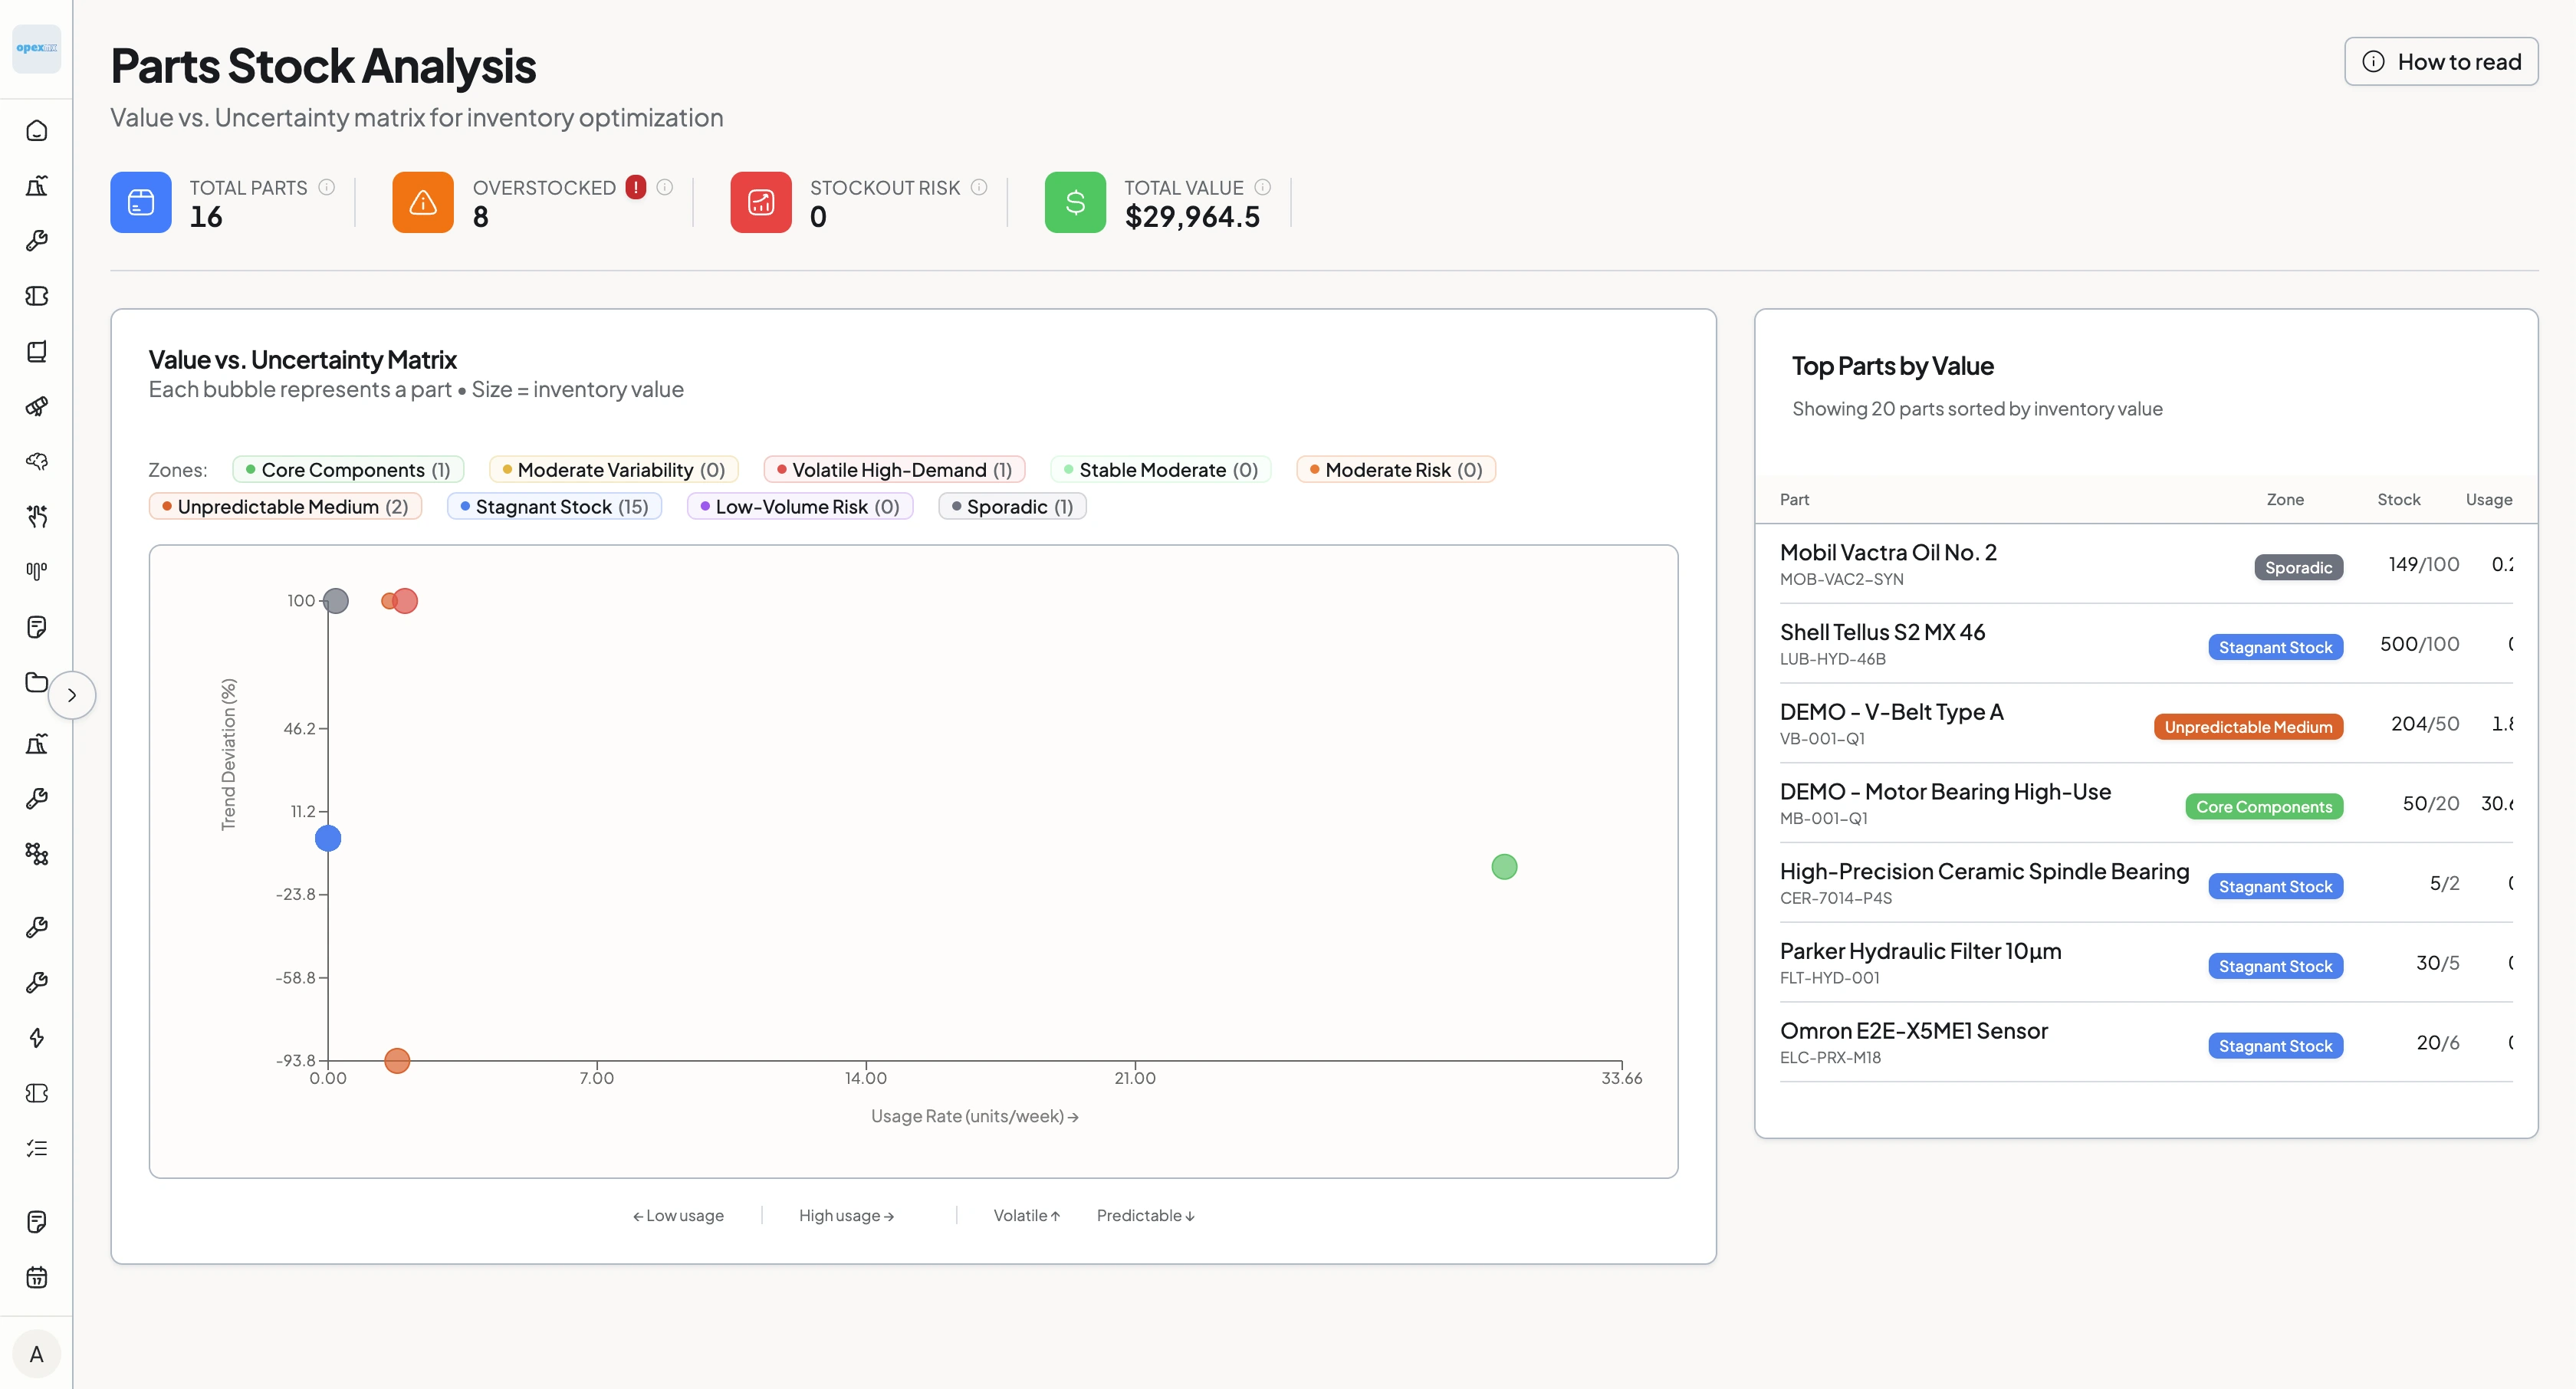The image size is (2576, 1389).
Task: Click the Sporadic badge for Mobil Vactra
Action: pyautogui.click(x=2298, y=567)
